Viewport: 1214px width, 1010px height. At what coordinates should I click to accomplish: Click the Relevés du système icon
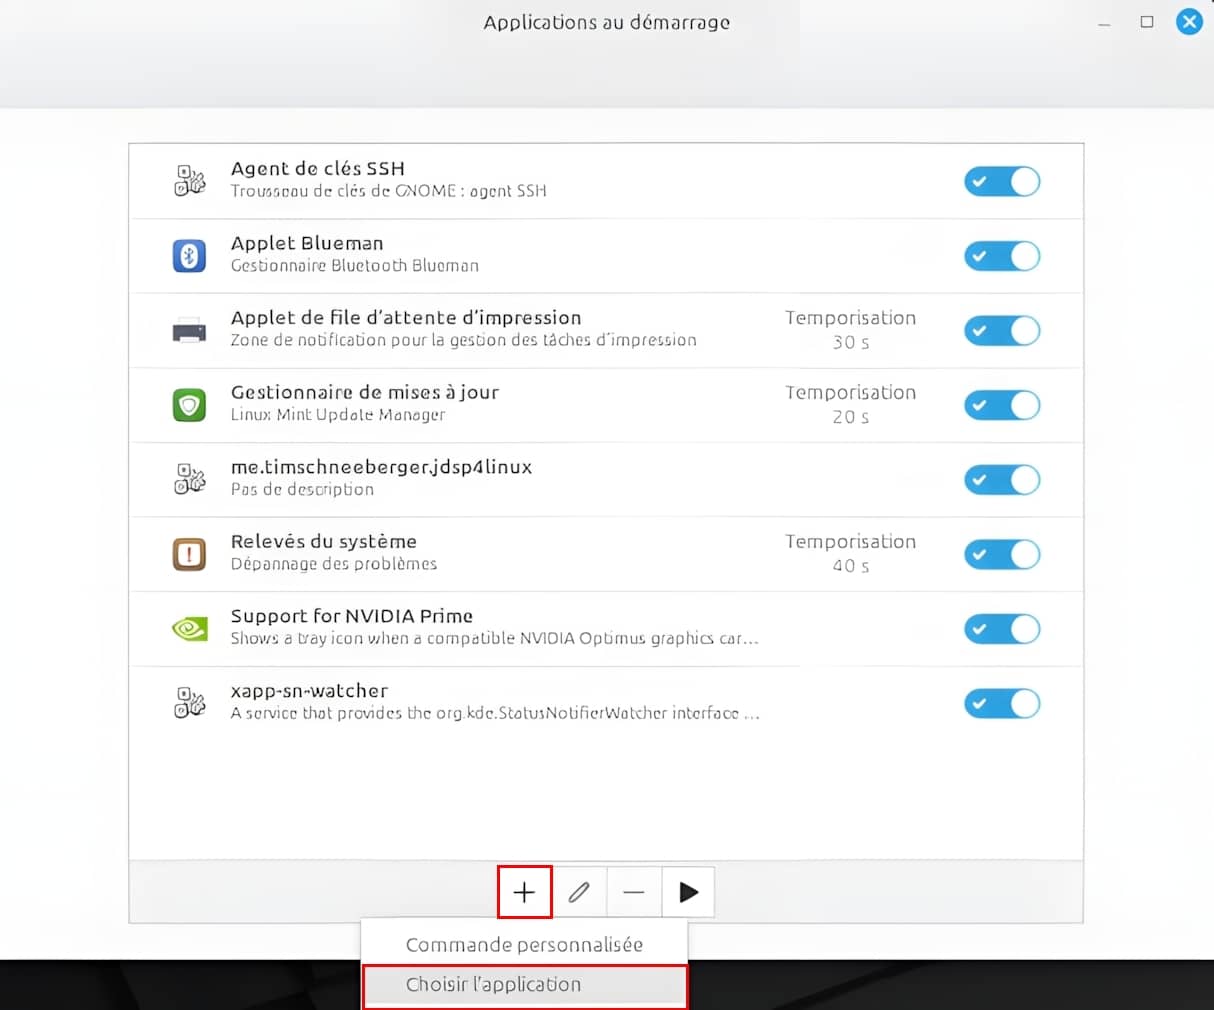[189, 554]
